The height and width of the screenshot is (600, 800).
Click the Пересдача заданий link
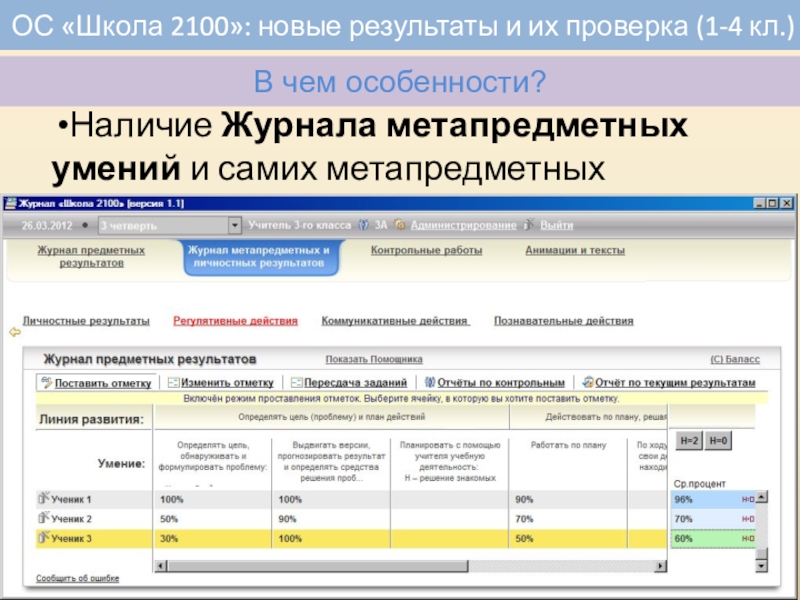356,383
